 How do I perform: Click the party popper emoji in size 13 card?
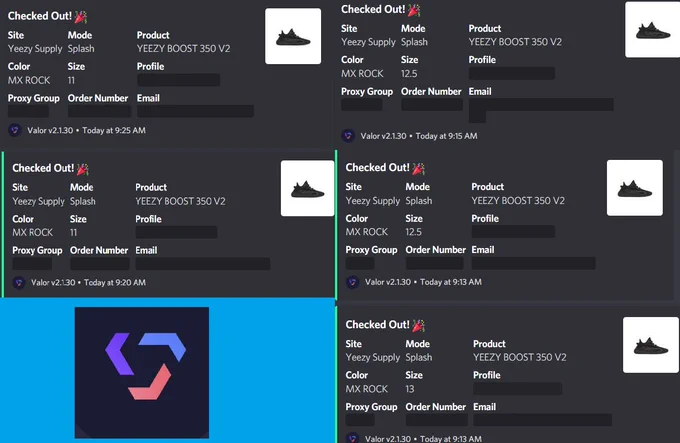point(418,325)
